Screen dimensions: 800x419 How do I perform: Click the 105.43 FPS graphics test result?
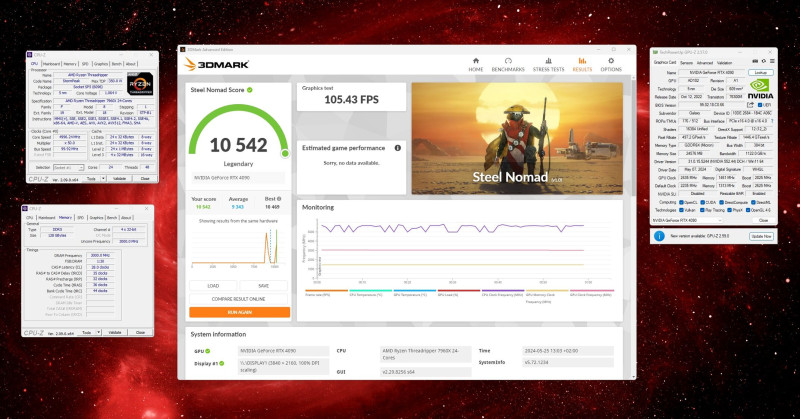(352, 100)
